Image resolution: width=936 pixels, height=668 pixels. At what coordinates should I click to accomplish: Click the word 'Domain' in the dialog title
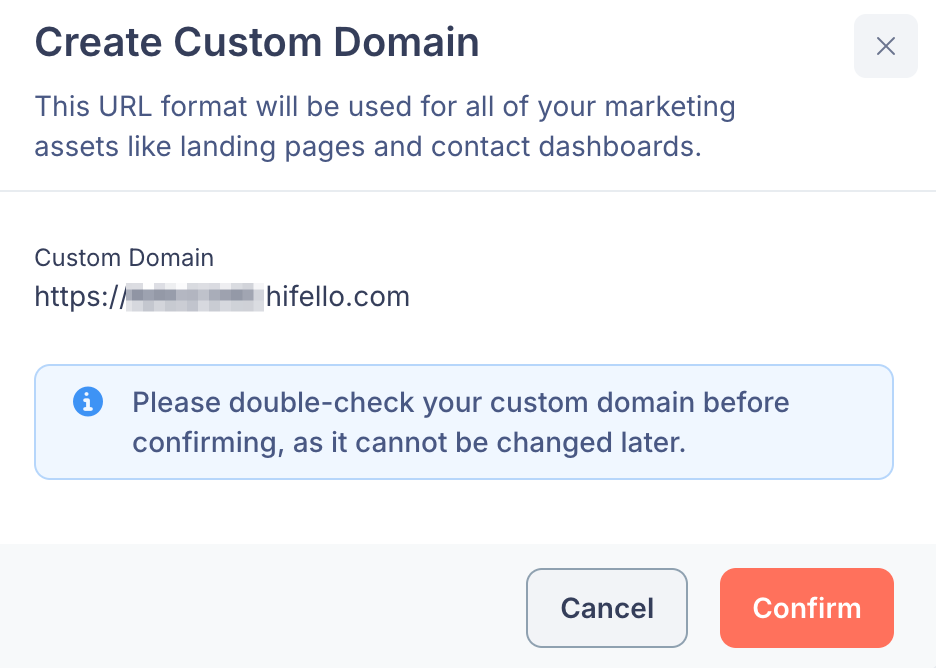(x=406, y=42)
